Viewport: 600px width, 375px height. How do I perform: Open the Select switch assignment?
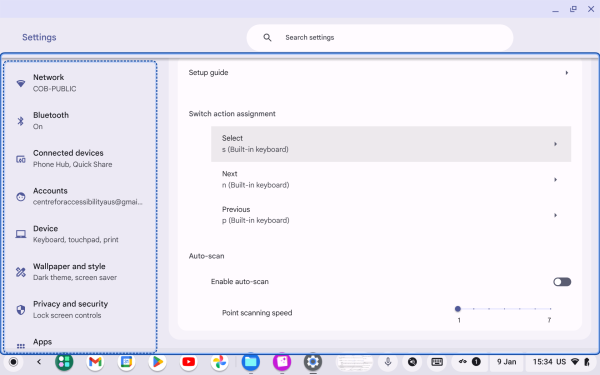pos(391,144)
